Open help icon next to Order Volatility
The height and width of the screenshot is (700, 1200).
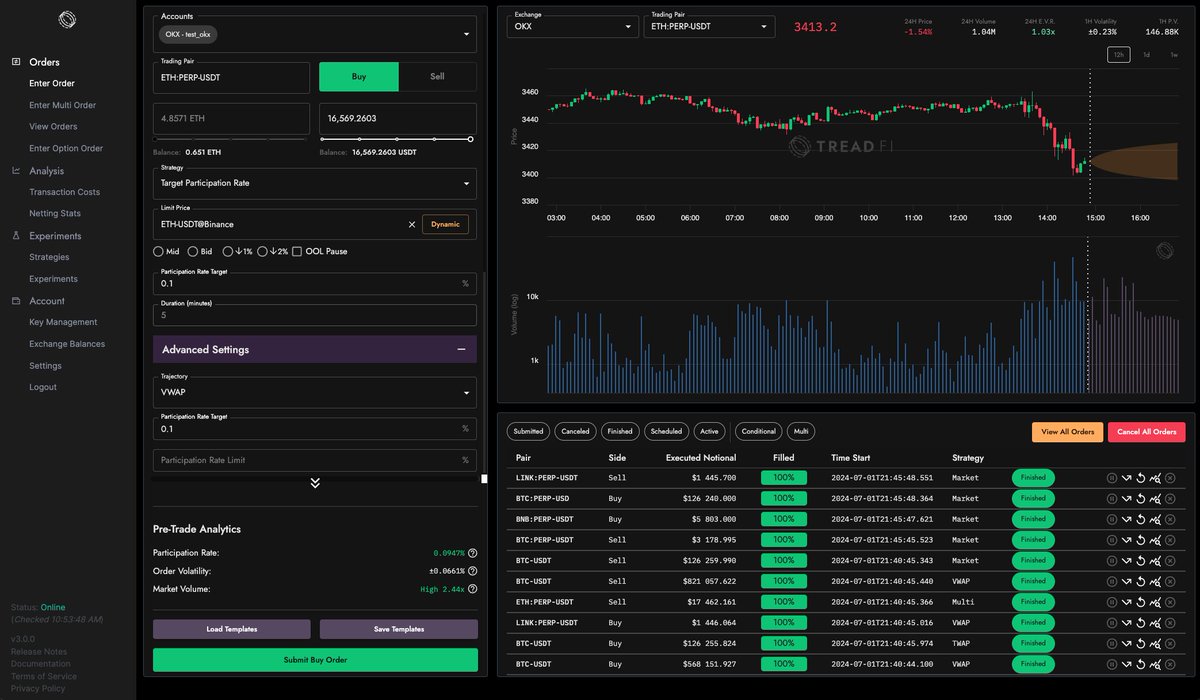472,571
